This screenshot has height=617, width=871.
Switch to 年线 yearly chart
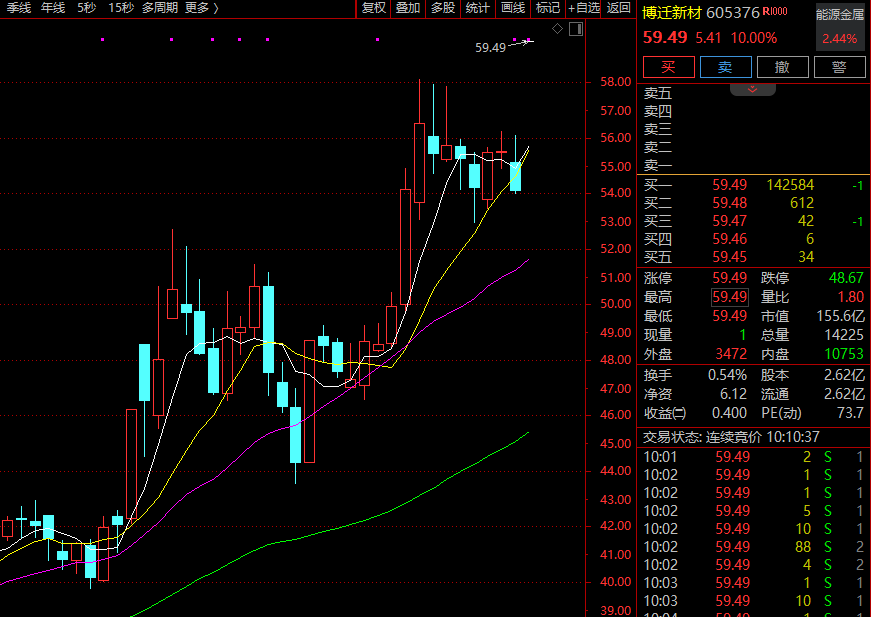coord(53,8)
